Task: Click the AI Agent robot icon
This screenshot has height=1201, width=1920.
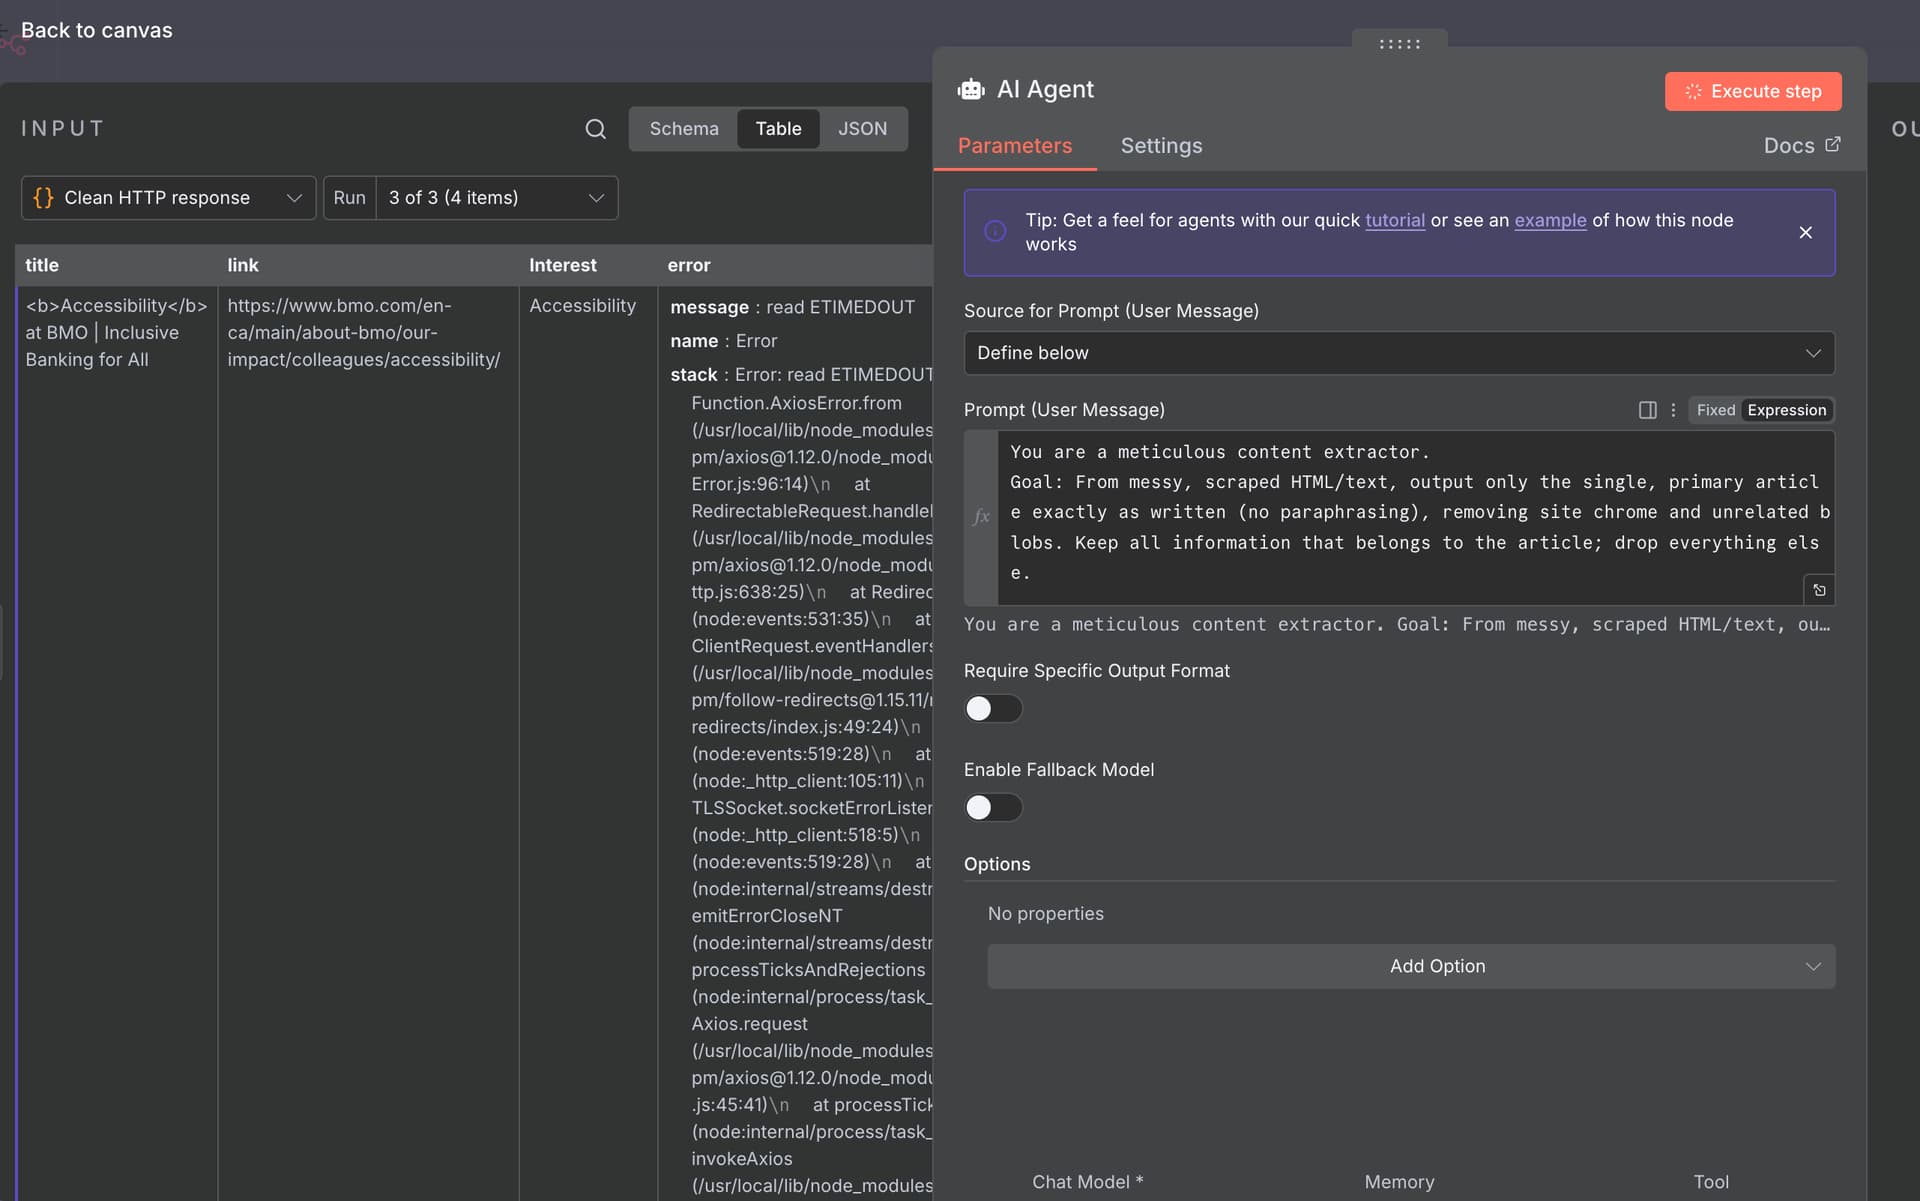Action: coord(970,90)
